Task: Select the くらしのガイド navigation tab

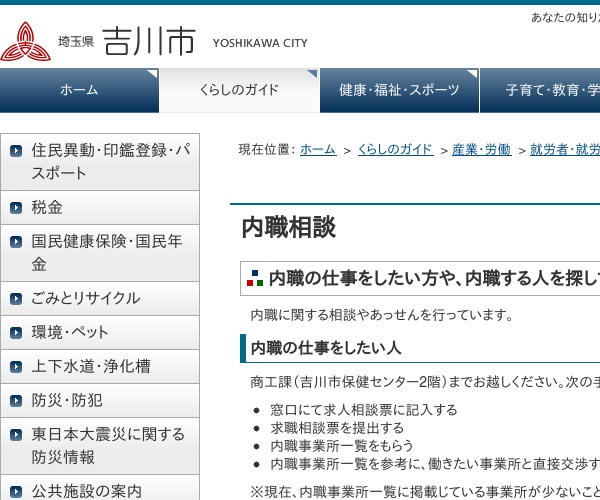Action: pos(239,90)
